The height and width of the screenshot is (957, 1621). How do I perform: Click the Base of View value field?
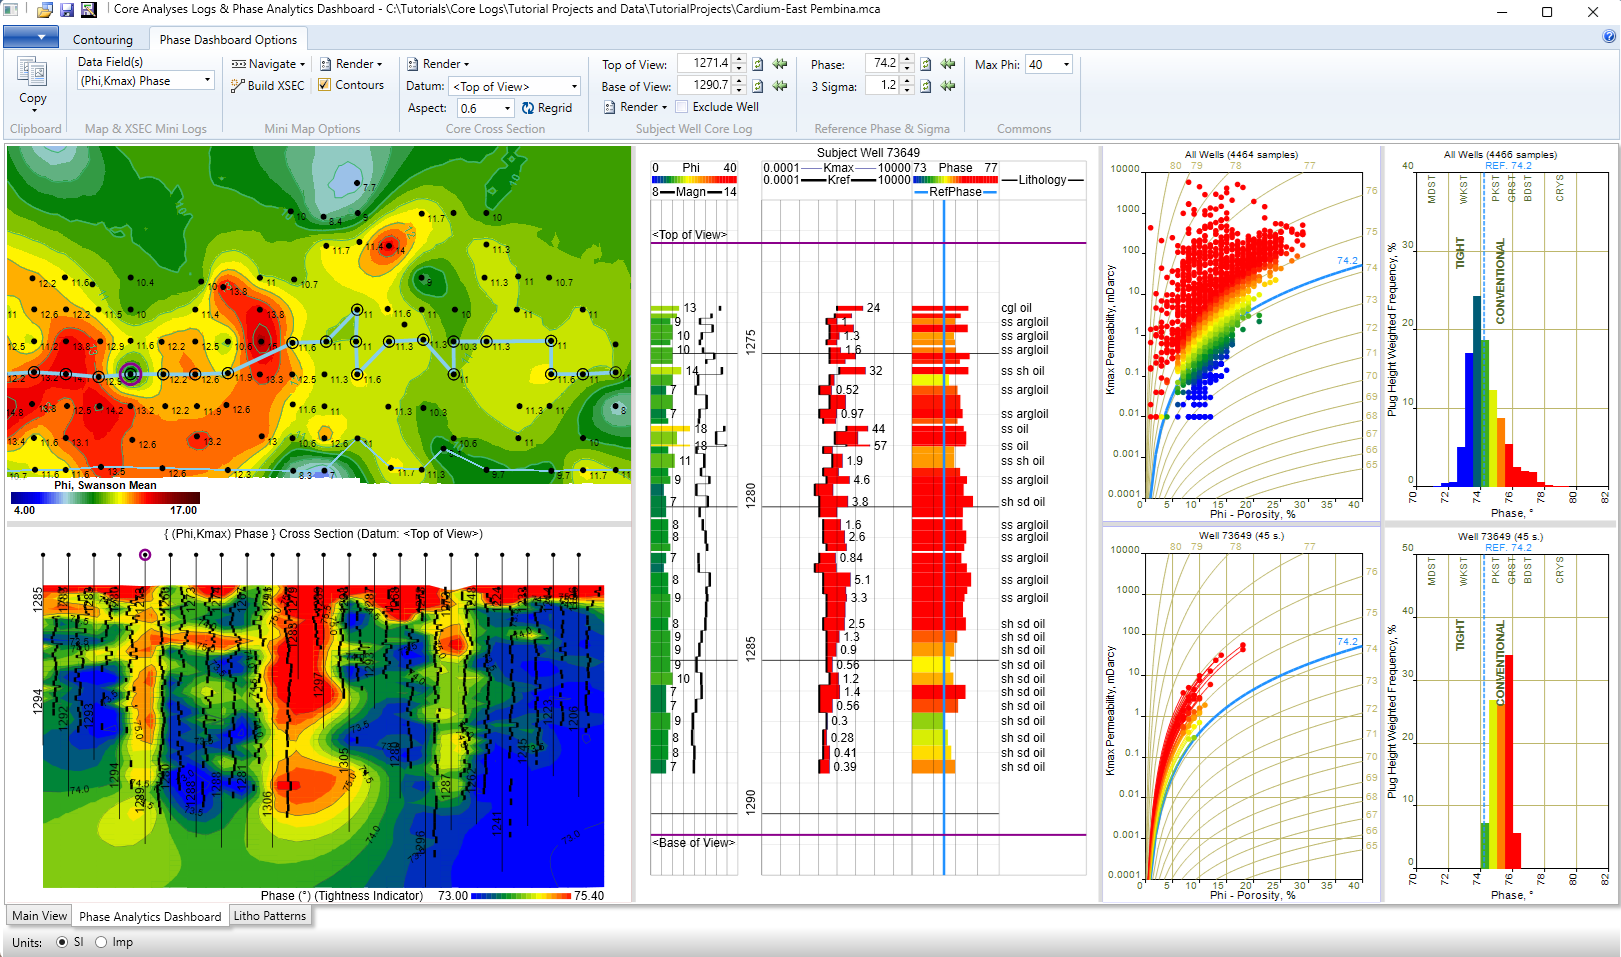[x=705, y=86]
